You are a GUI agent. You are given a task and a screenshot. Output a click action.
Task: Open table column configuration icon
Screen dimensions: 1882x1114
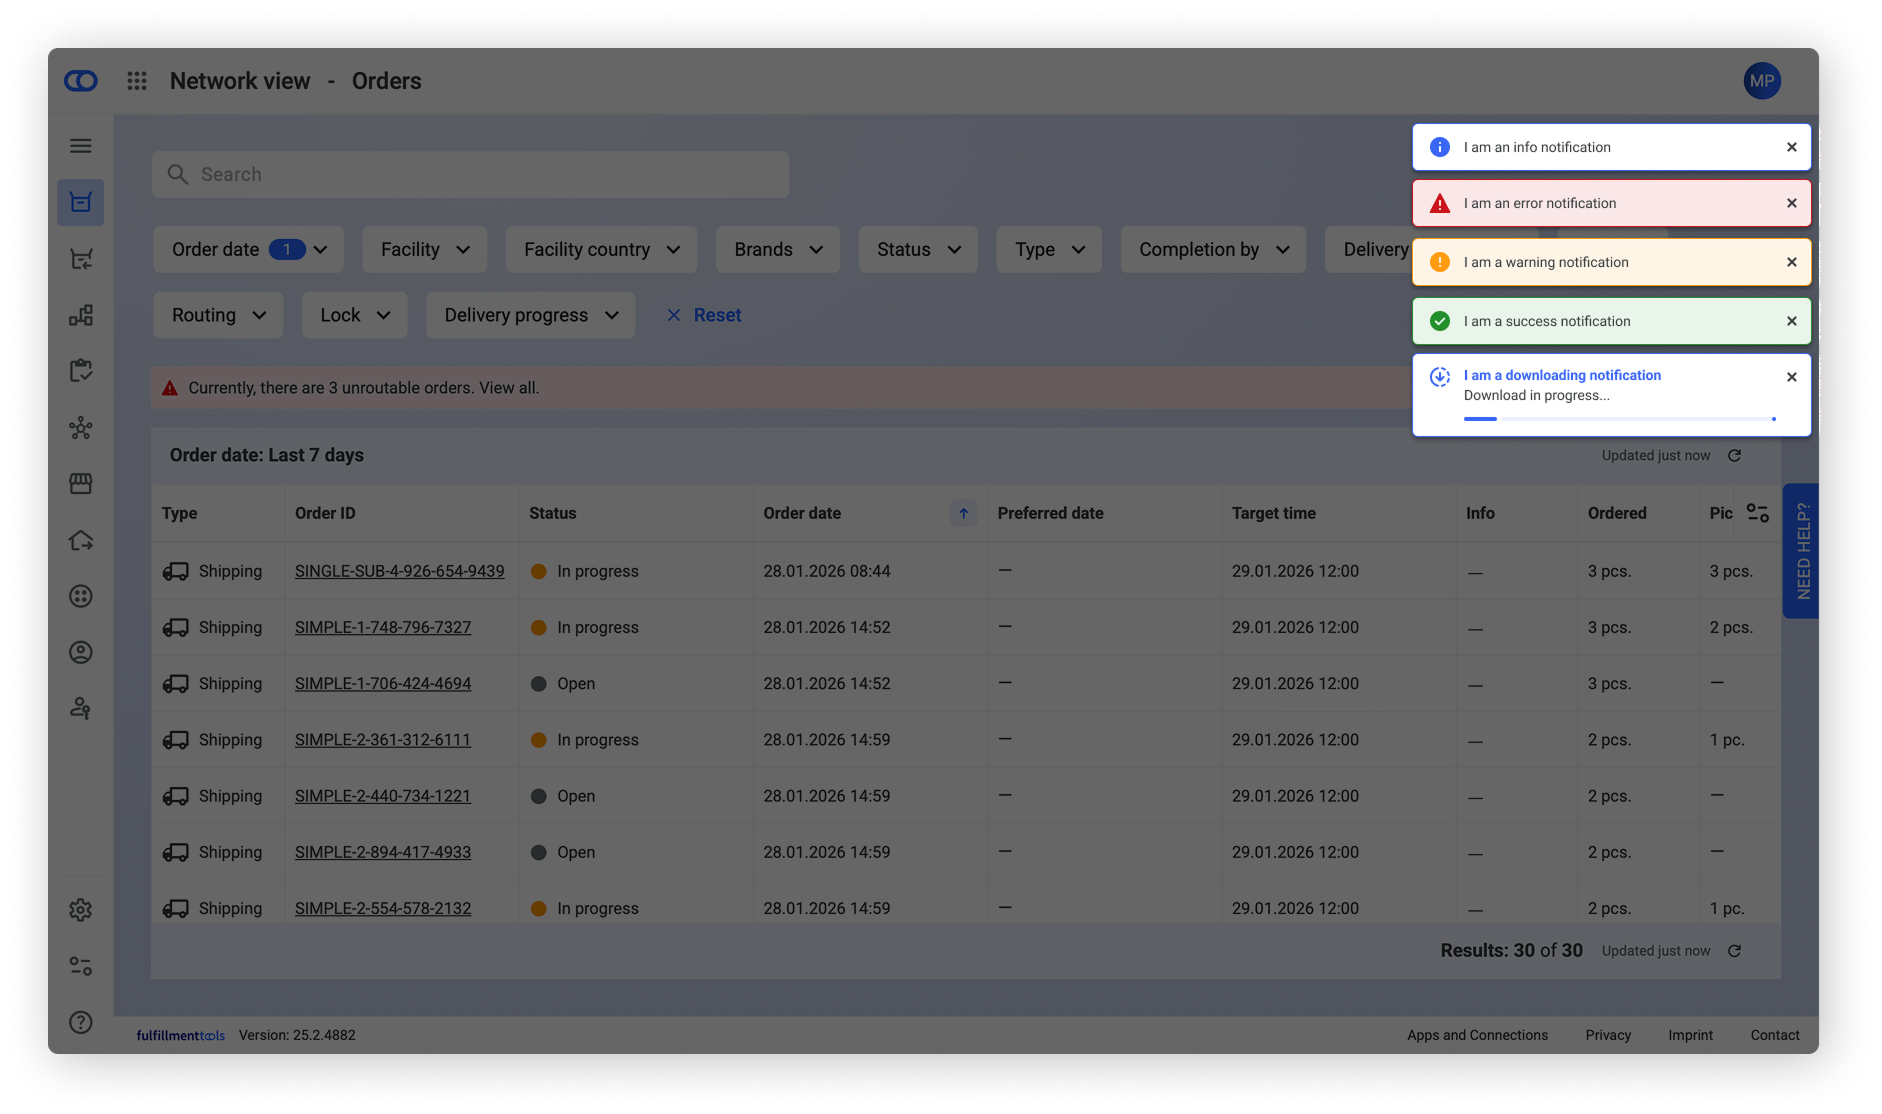pos(1757,513)
